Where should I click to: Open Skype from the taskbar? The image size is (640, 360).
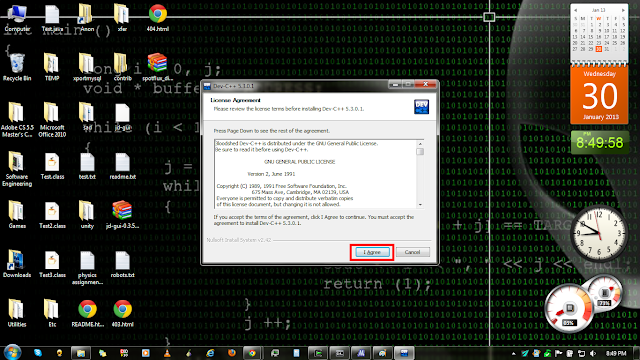point(38,353)
